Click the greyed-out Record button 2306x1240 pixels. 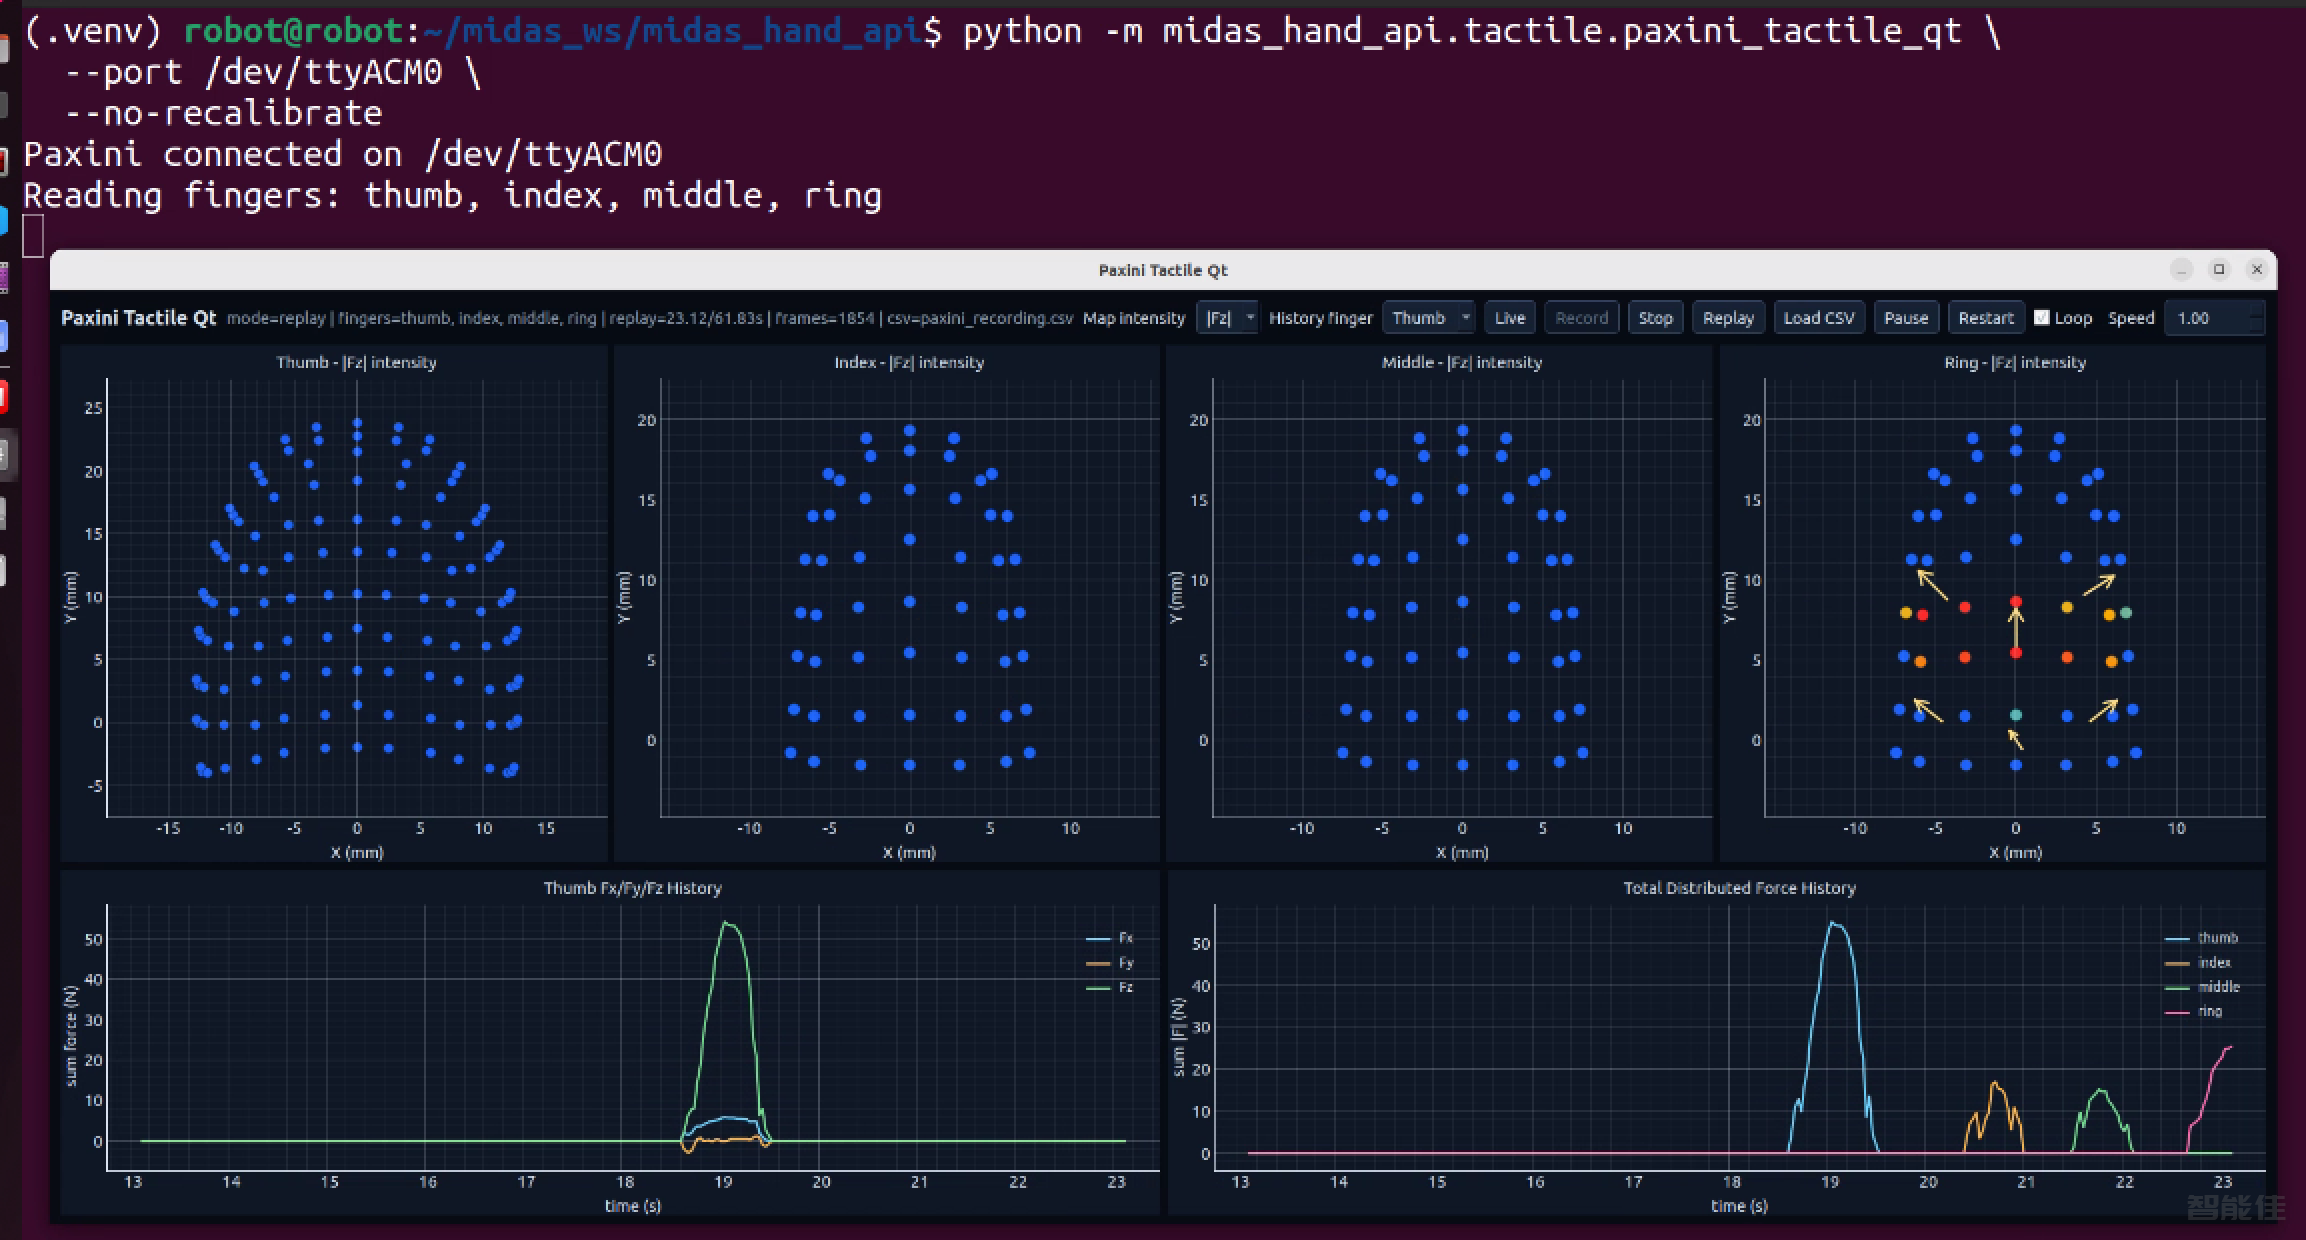click(x=1581, y=318)
